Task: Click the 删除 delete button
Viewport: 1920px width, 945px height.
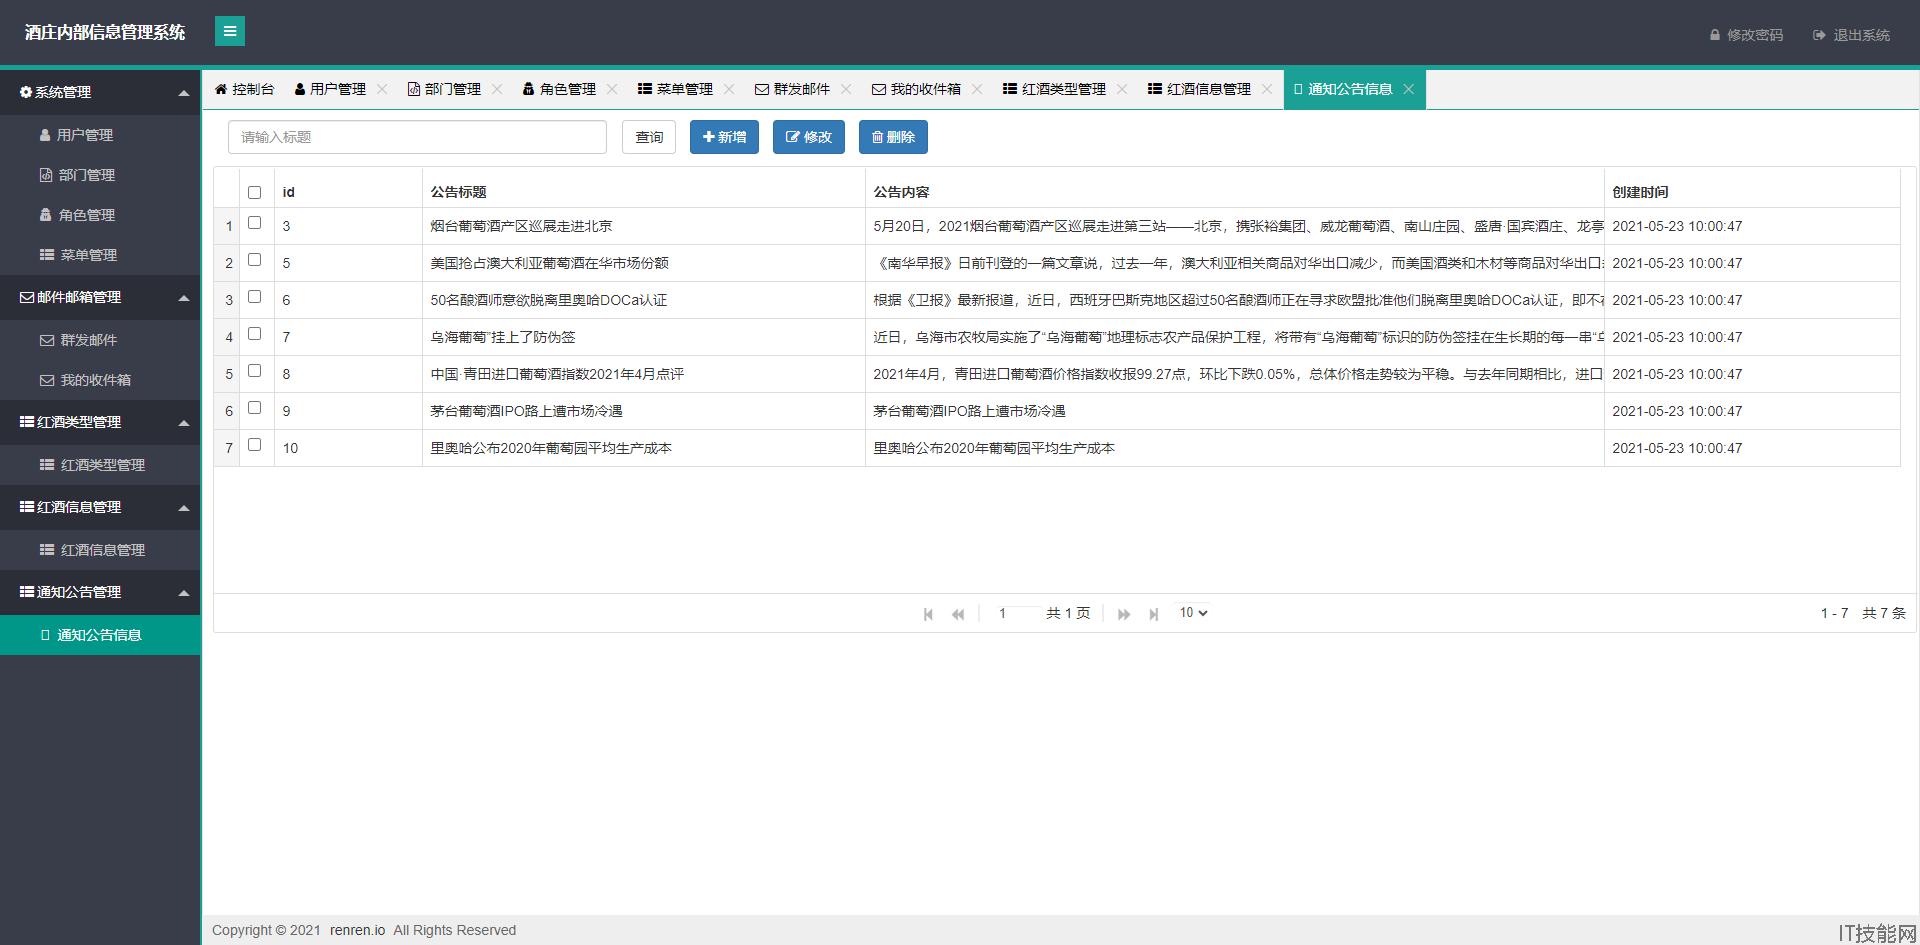Action: (893, 137)
